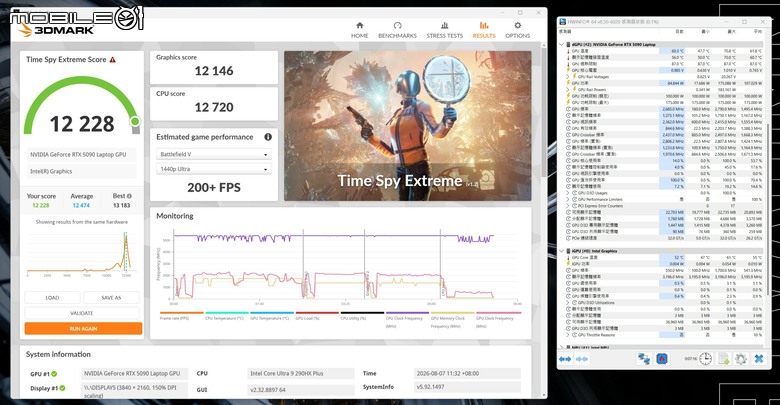Select the RESULTS tab
This screenshot has height=405, width=780.
click(x=484, y=30)
